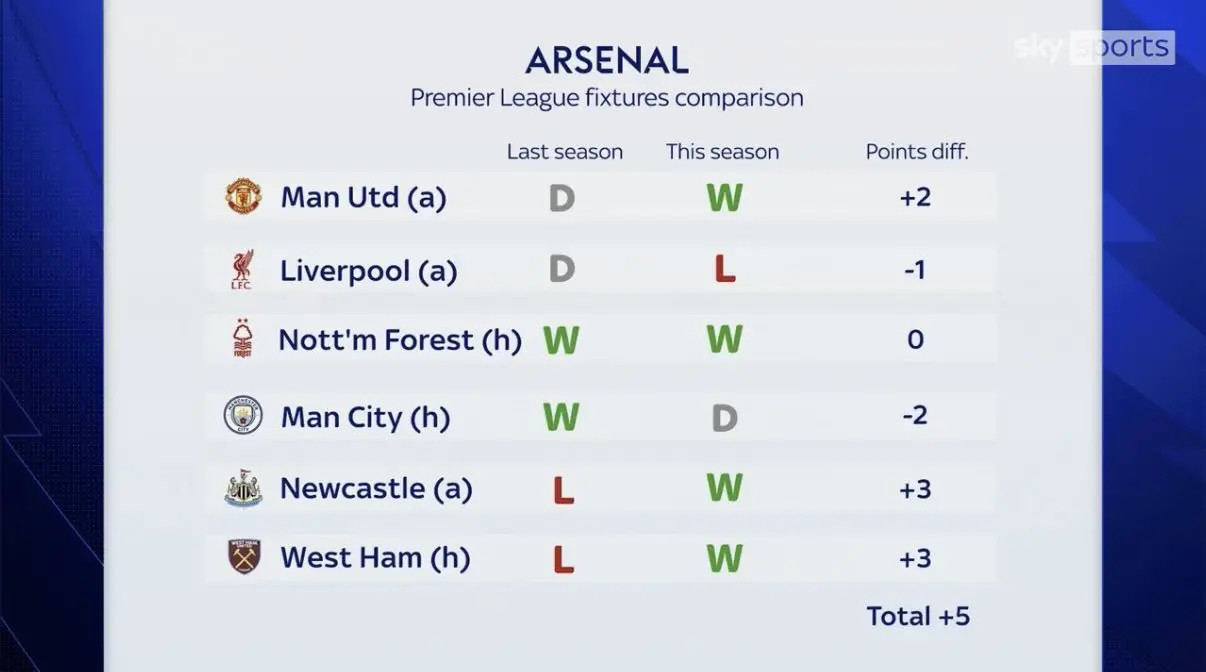Click the Nottingham Forest club crest
This screenshot has height=672, width=1206.
pos(242,340)
